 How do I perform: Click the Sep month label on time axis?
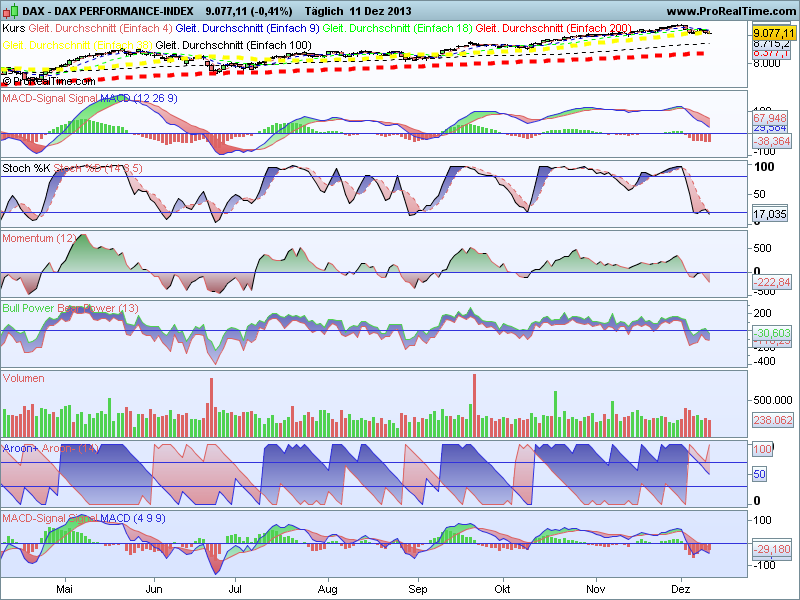(418, 589)
